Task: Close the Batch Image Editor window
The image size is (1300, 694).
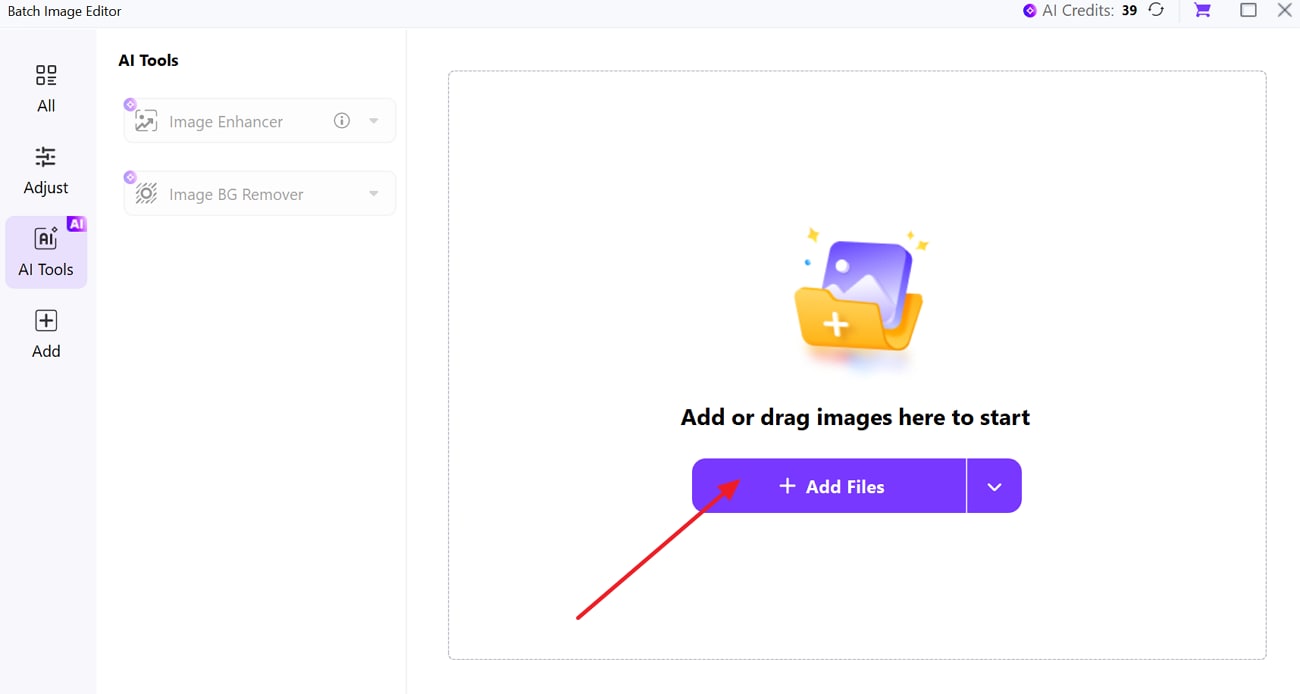Action: coord(1285,10)
